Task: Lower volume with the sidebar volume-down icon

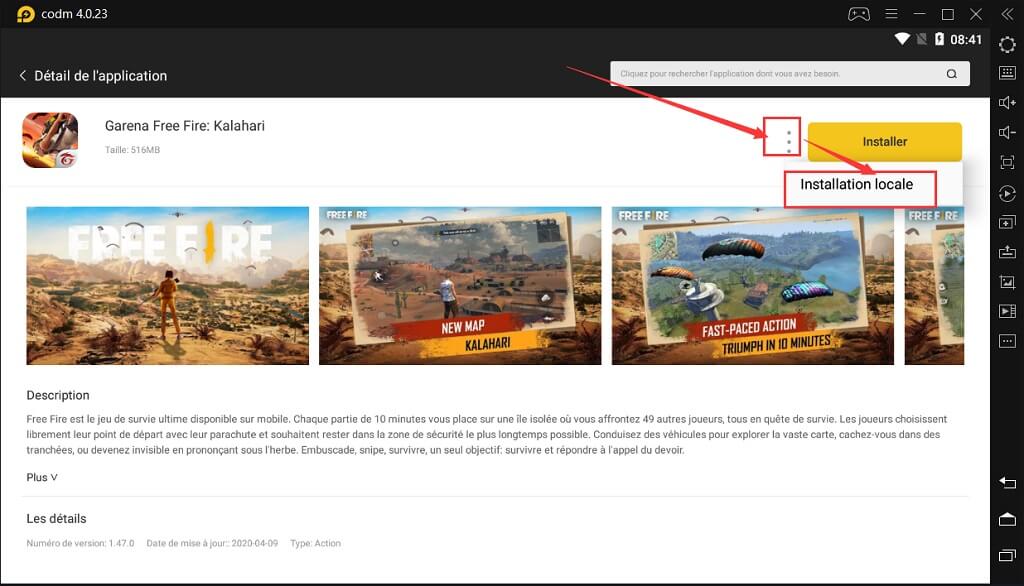Action: tap(1007, 133)
